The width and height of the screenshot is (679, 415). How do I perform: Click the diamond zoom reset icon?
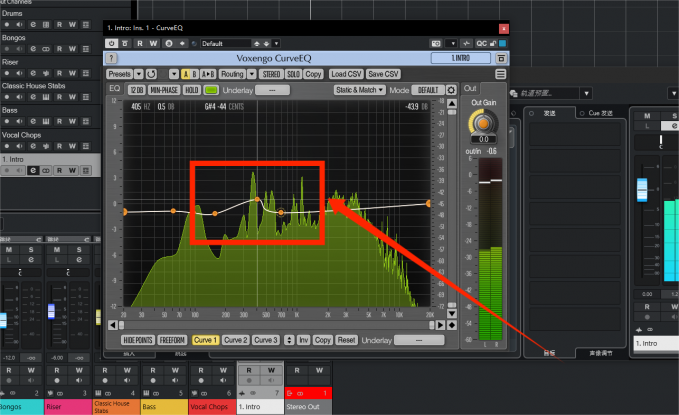[452, 325]
